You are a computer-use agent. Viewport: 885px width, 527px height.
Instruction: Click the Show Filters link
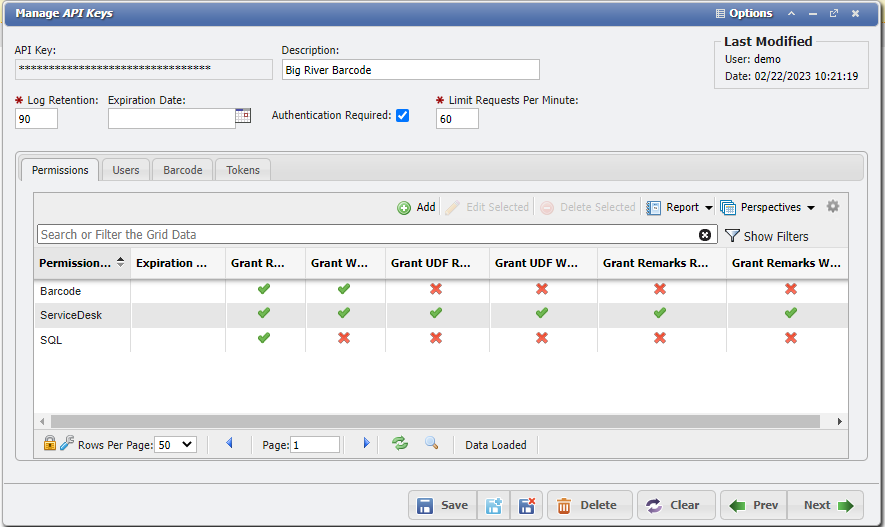tap(766, 236)
